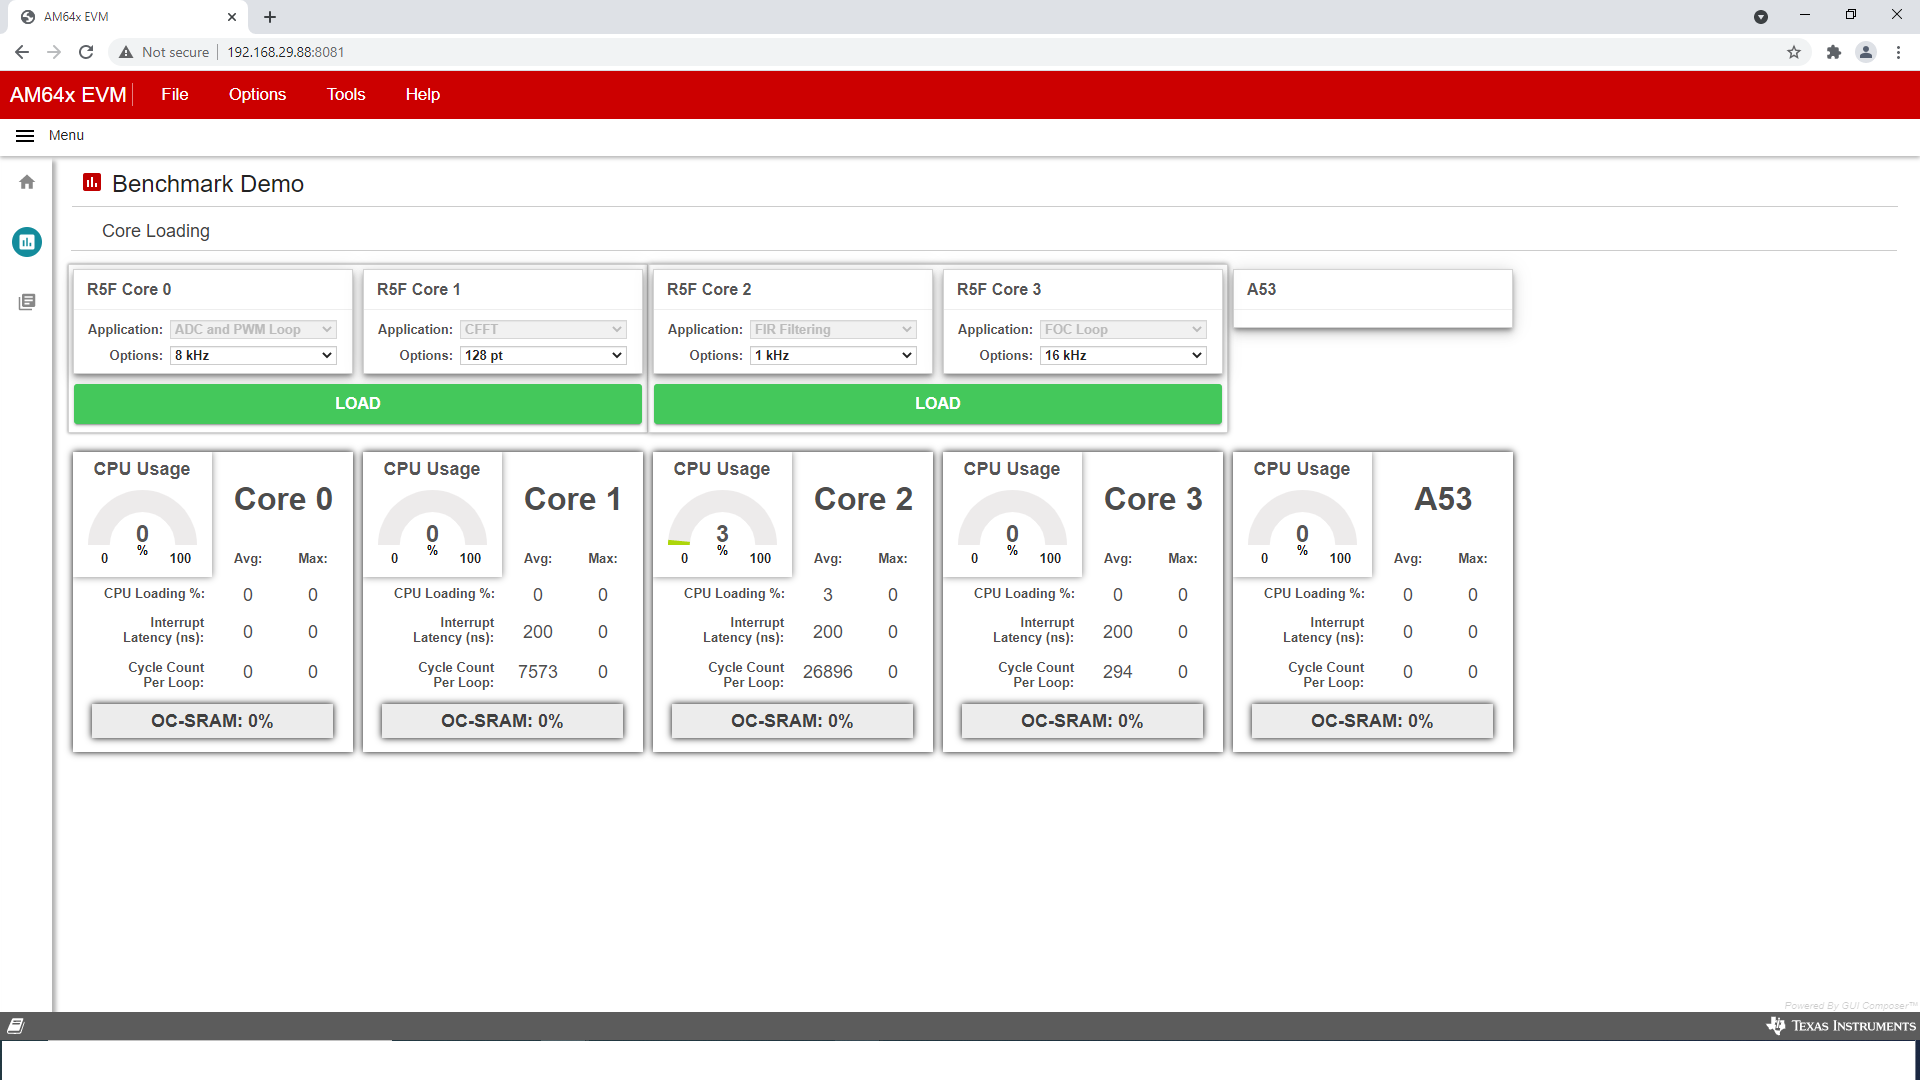Screen dimensions: 1920x1080
Task: Open the Tools menu
Action: [x=345, y=94]
